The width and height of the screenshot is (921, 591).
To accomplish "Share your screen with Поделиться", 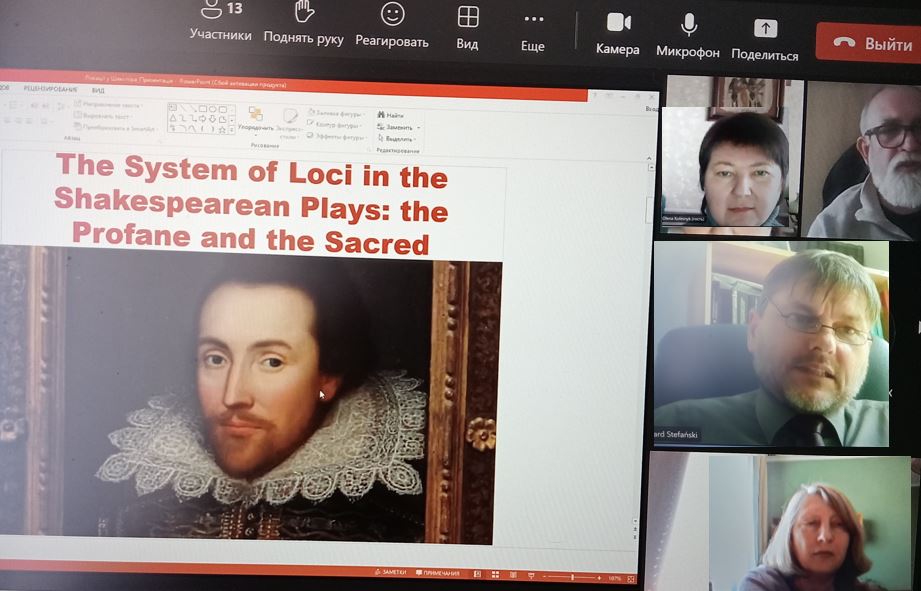I will [x=765, y=41].
